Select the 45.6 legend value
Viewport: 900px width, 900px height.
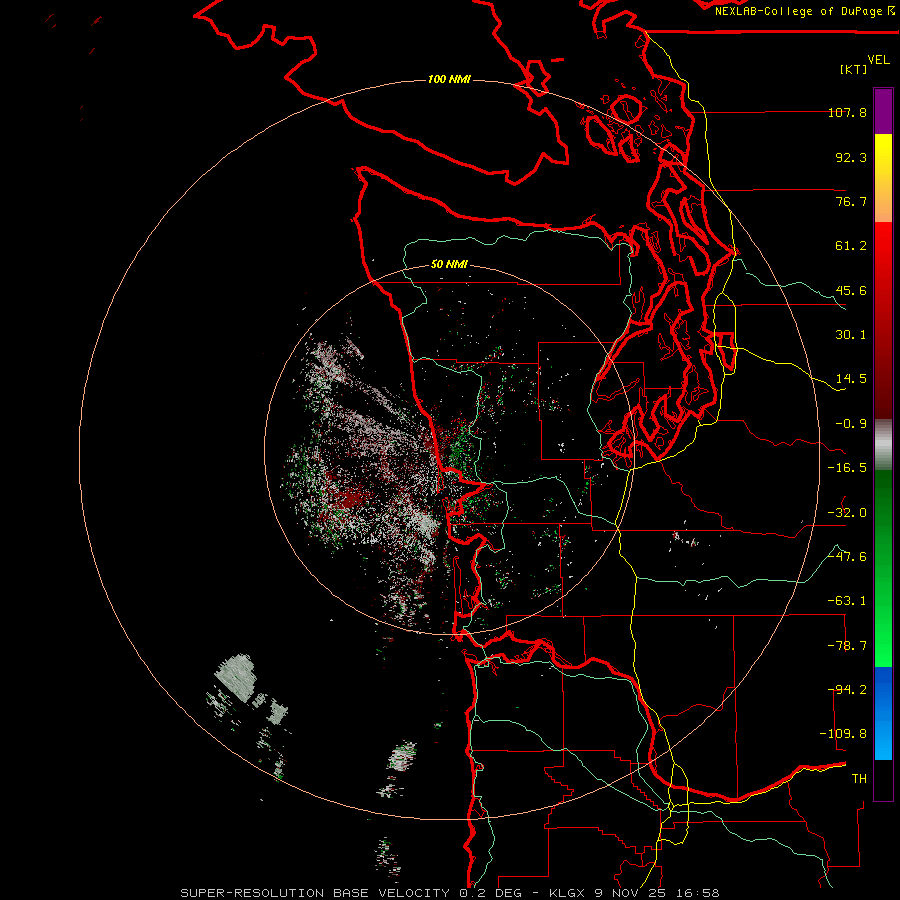(851, 290)
